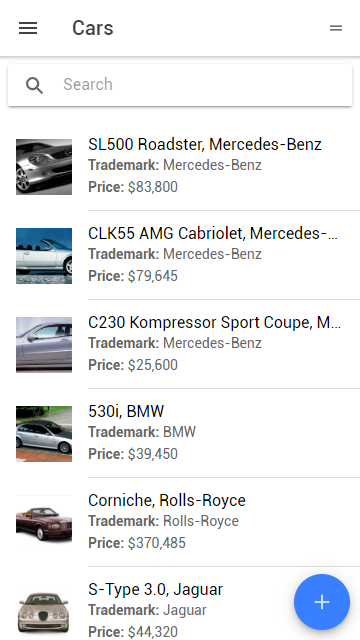Click the two-line options icon in header
This screenshot has width=360, height=640.
click(x=336, y=28)
